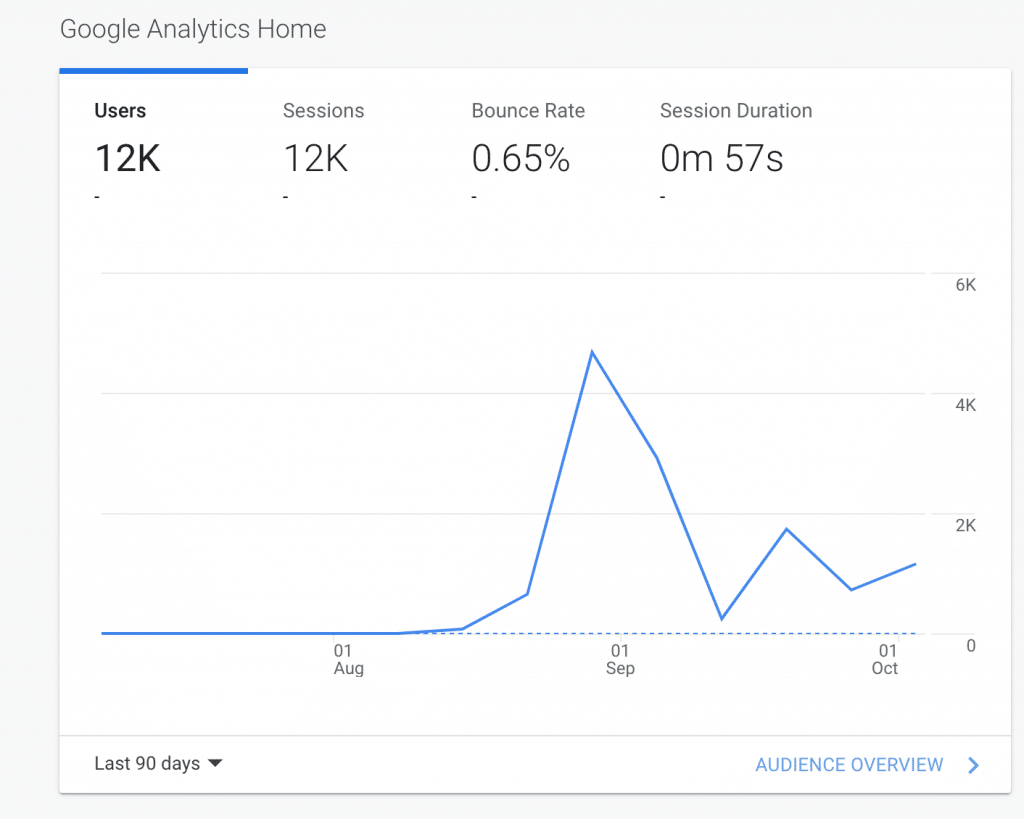Click the 12K value under Sessions
1024x819 pixels.
click(x=315, y=158)
